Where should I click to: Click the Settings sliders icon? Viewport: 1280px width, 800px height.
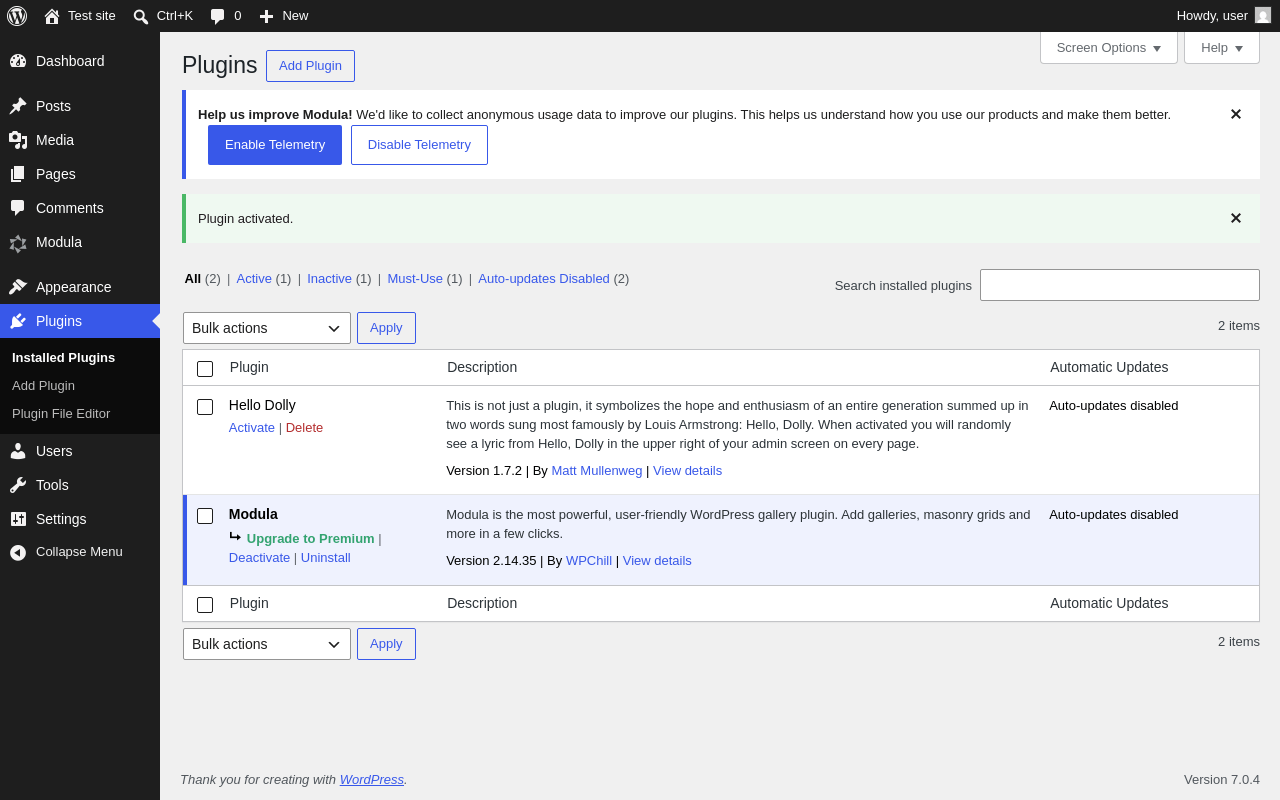point(18,519)
